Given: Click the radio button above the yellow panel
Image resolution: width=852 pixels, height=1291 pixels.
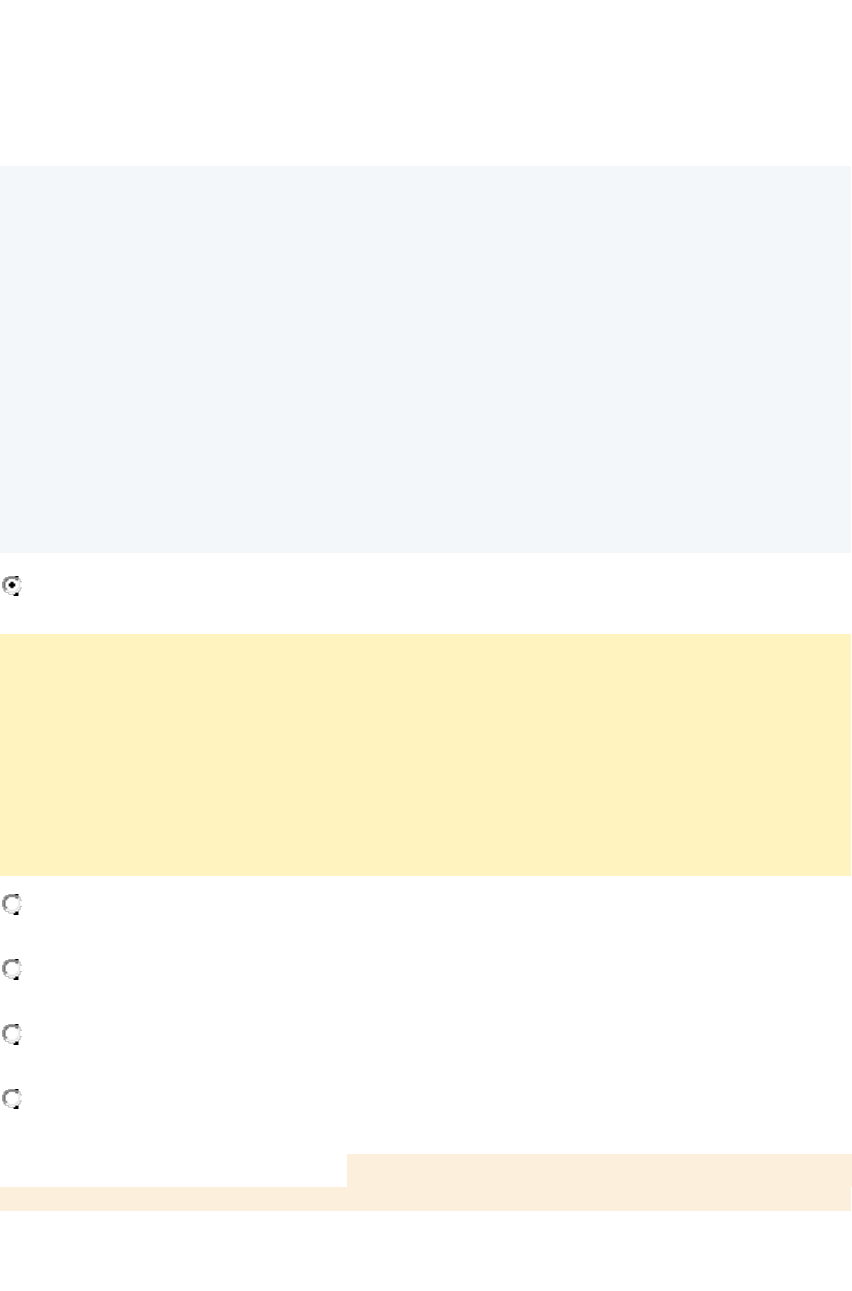Looking at the screenshot, I should [x=13, y=587].
